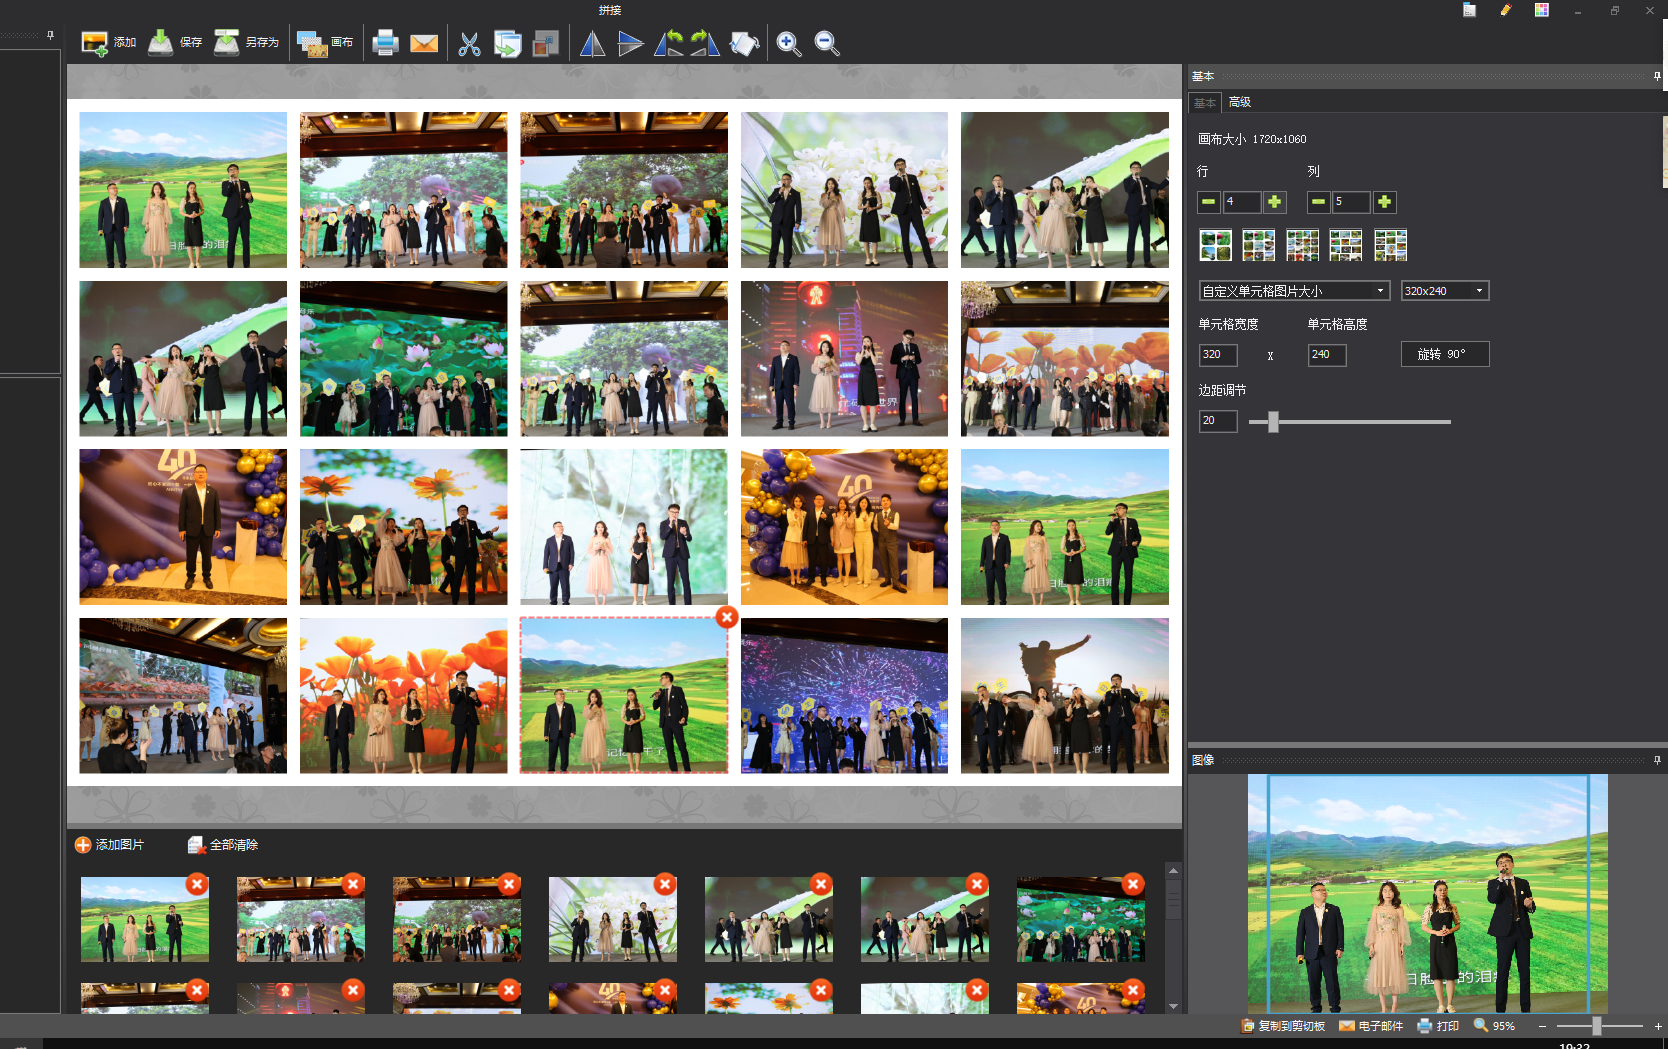Switch to the 高级 (Advanced) tab
The width and height of the screenshot is (1668, 1049).
(x=1240, y=102)
